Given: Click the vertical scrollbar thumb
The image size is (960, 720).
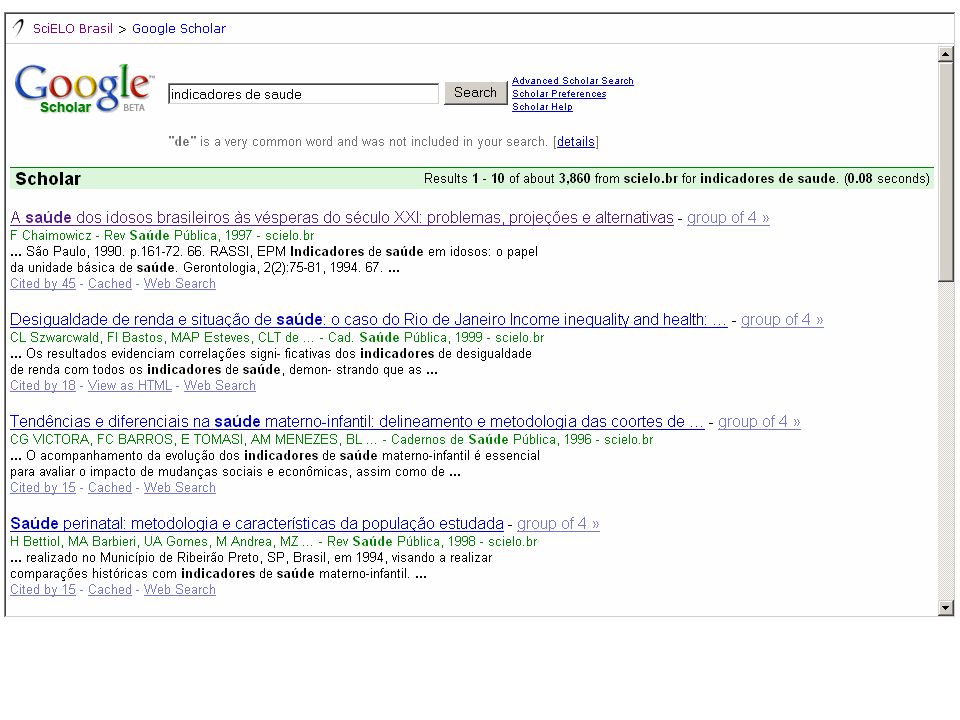Looking at the screenshot, I should point(945,171).
